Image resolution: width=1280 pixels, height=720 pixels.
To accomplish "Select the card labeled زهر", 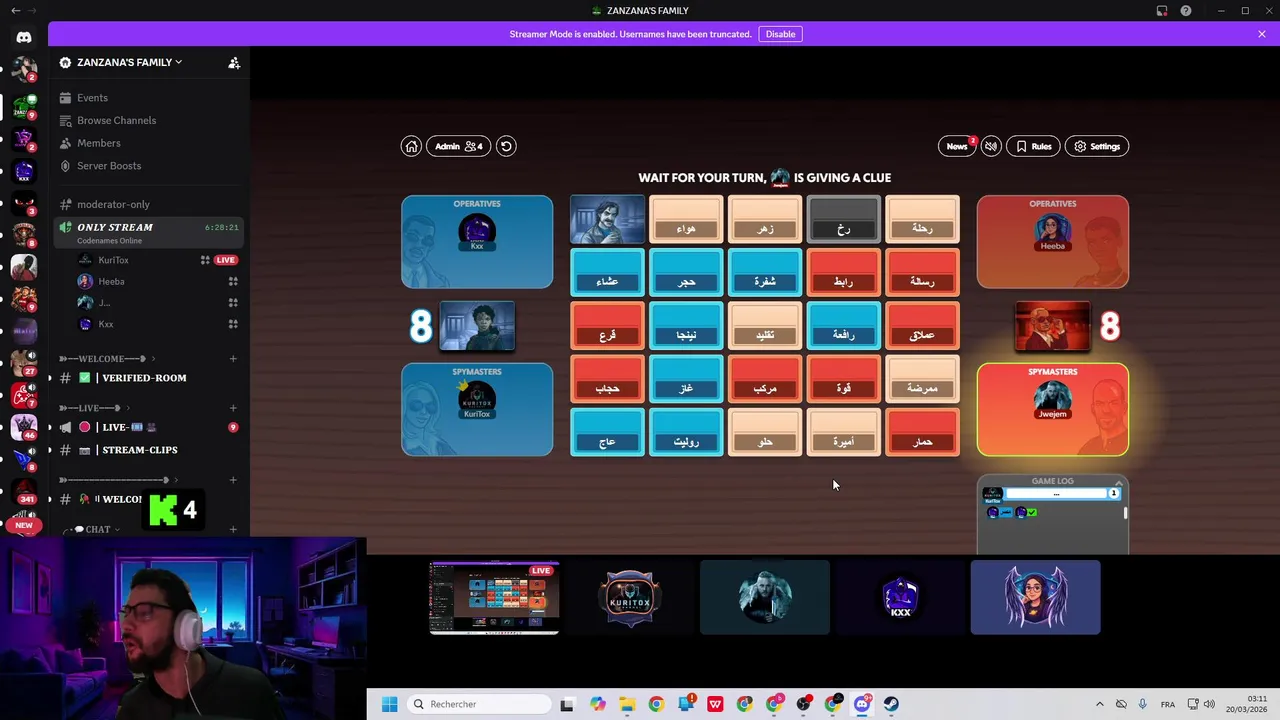I will 765,220.
